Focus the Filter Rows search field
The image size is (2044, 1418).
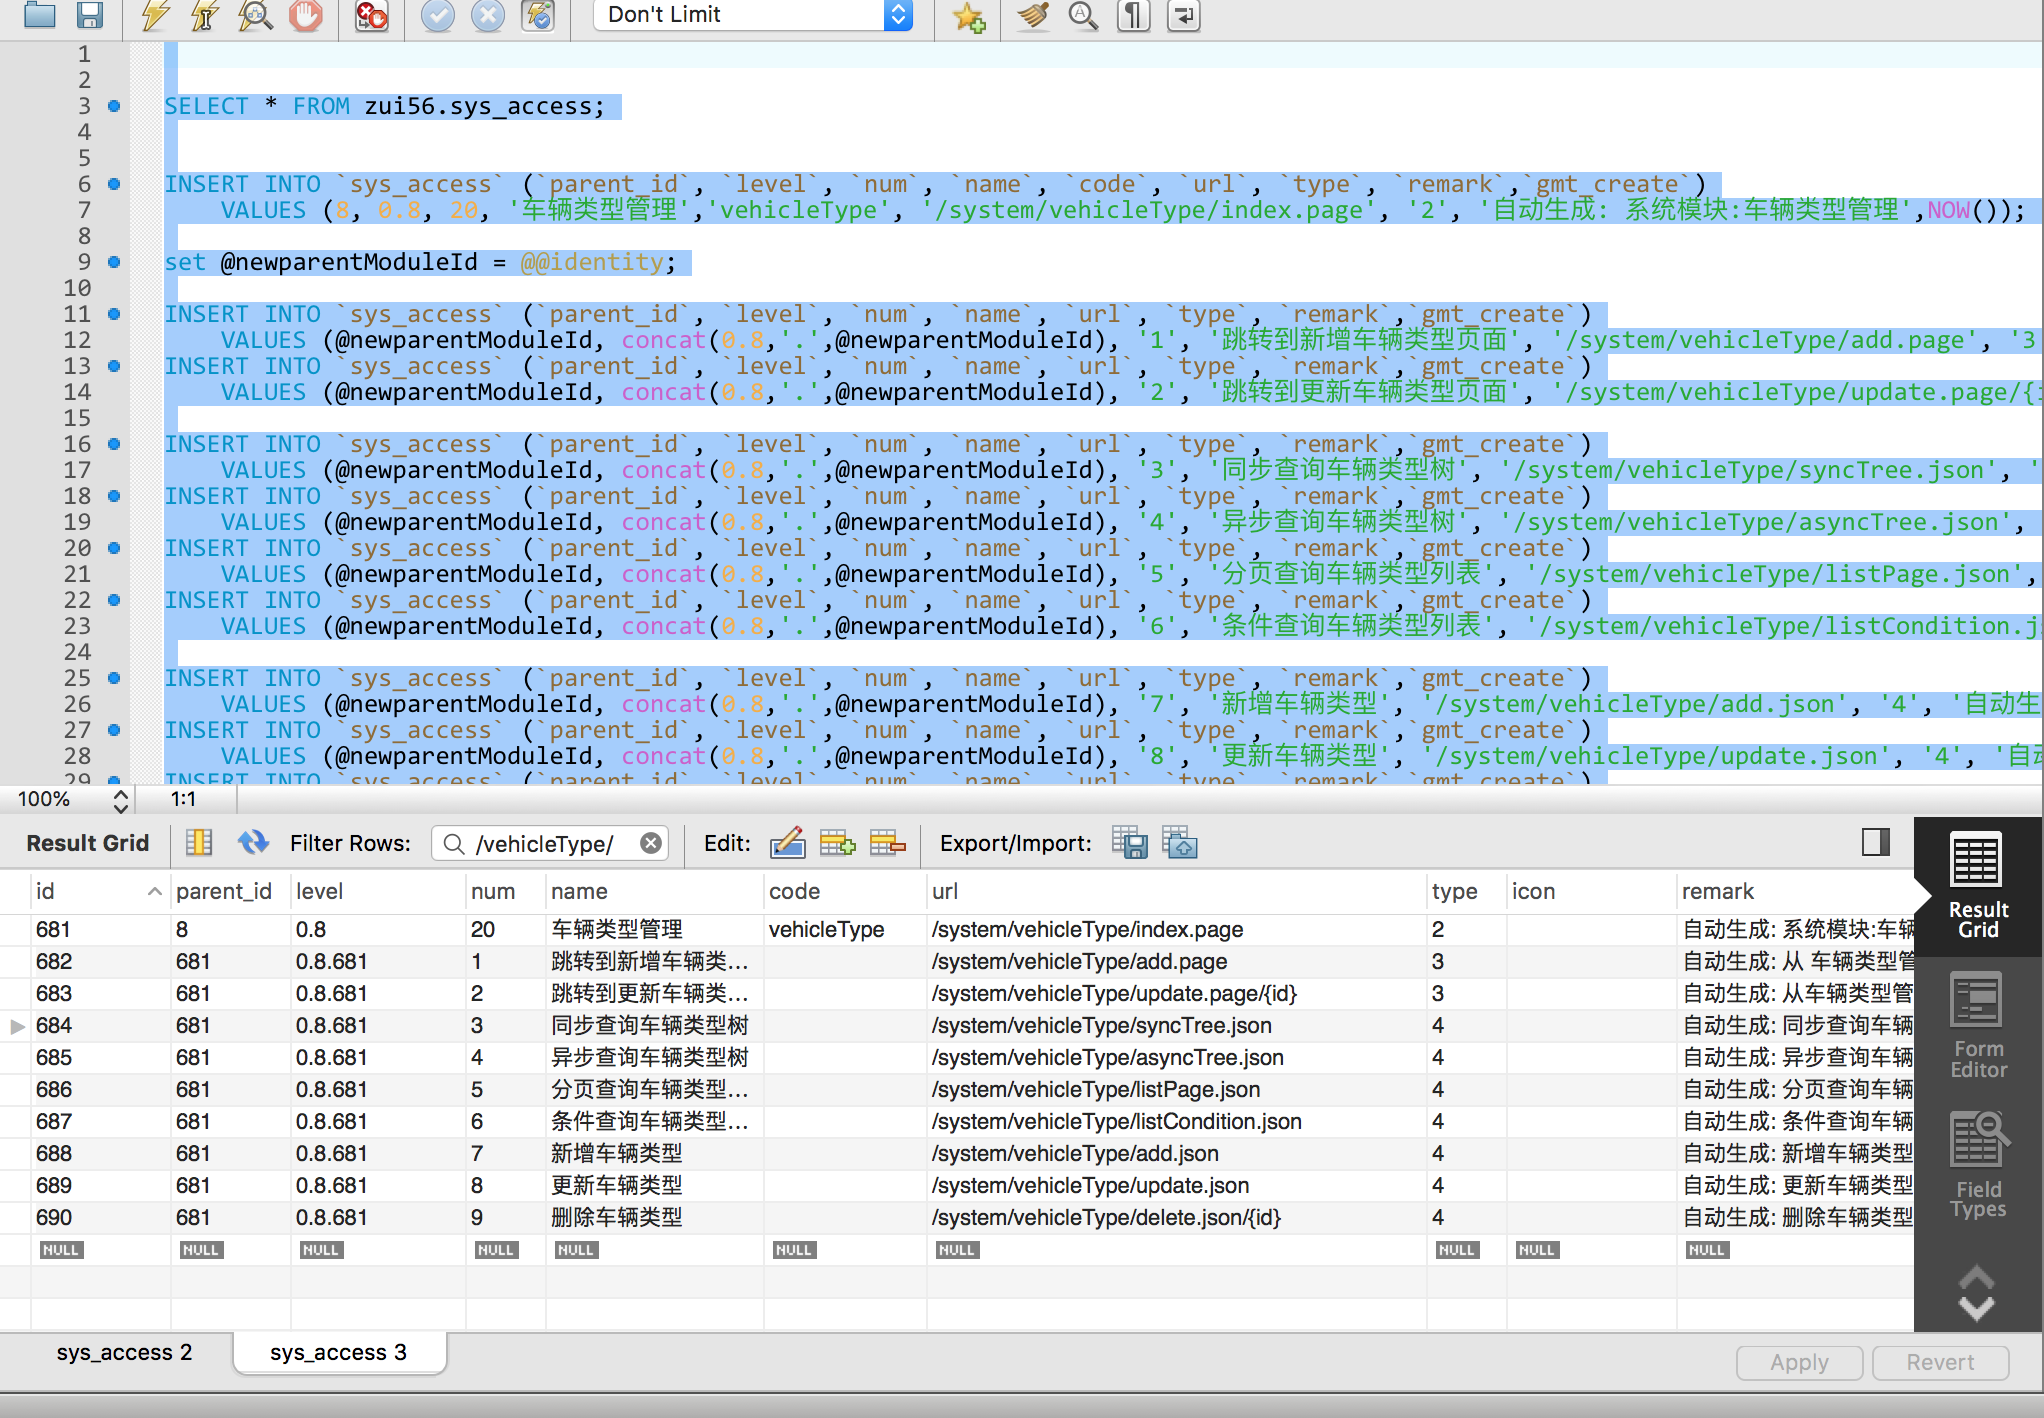(549, 844)
